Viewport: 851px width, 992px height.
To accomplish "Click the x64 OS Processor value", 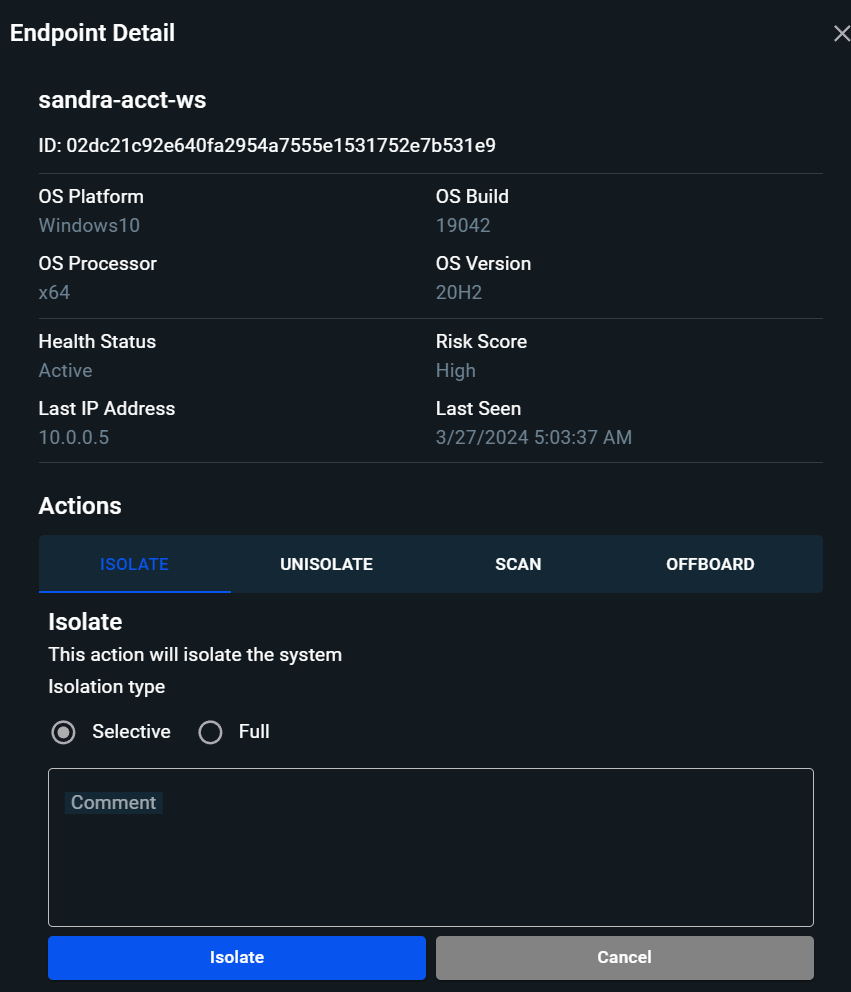I will 54,293.
